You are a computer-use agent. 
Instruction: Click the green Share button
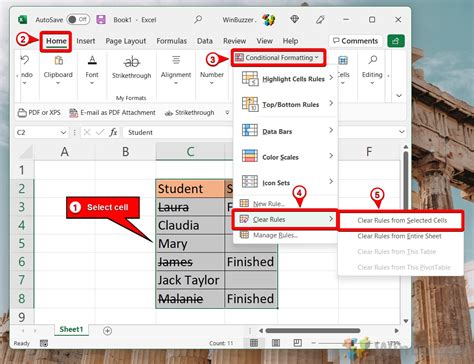click(396, 41)
